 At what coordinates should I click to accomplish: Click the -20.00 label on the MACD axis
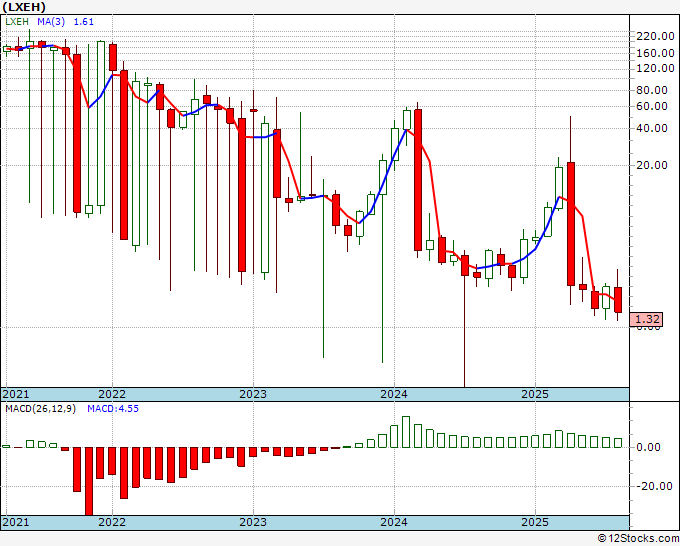[x=654, y=487]
